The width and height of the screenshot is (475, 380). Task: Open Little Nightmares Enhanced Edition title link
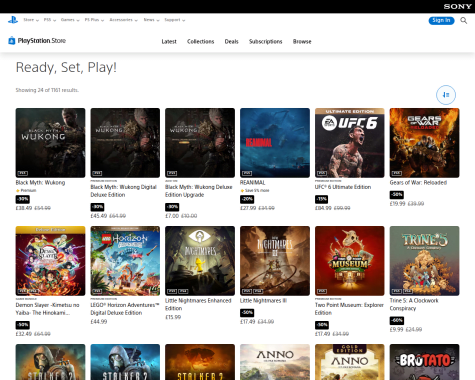click(198, 304)
